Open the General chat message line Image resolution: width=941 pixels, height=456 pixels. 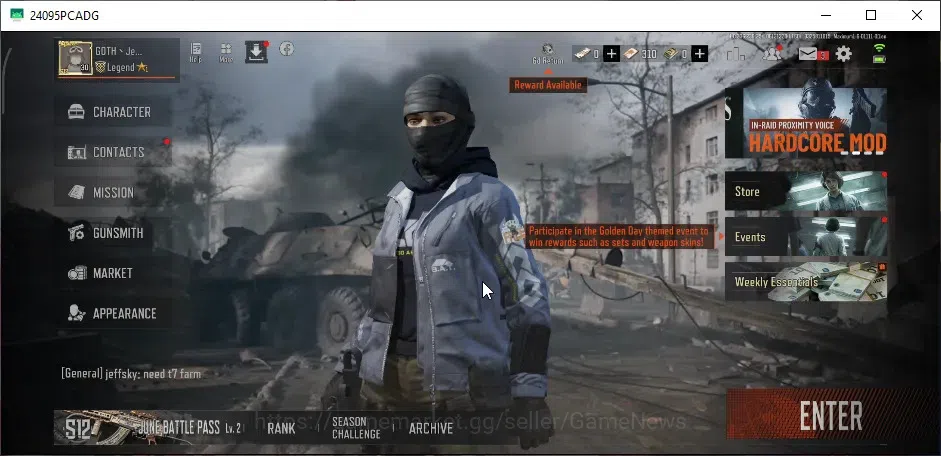(x=131, y=374)
